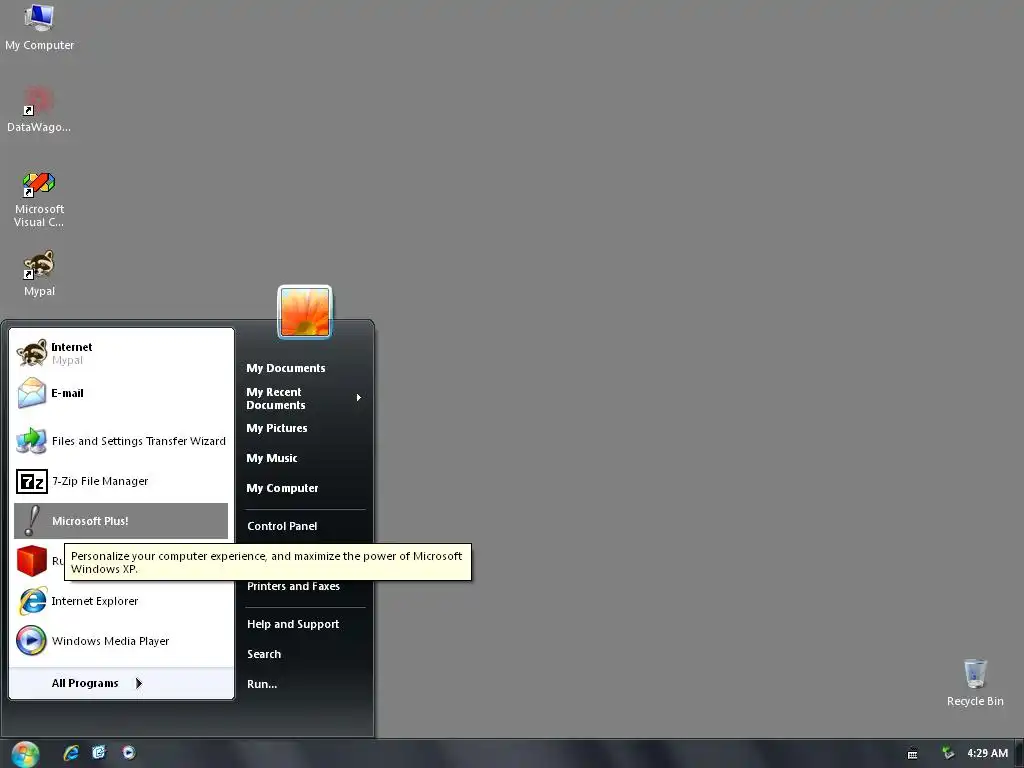Expand the My Recent Documents submenu arrow
The width and height of the screenshot is (1024, 768).
click(x=359, y=398)
